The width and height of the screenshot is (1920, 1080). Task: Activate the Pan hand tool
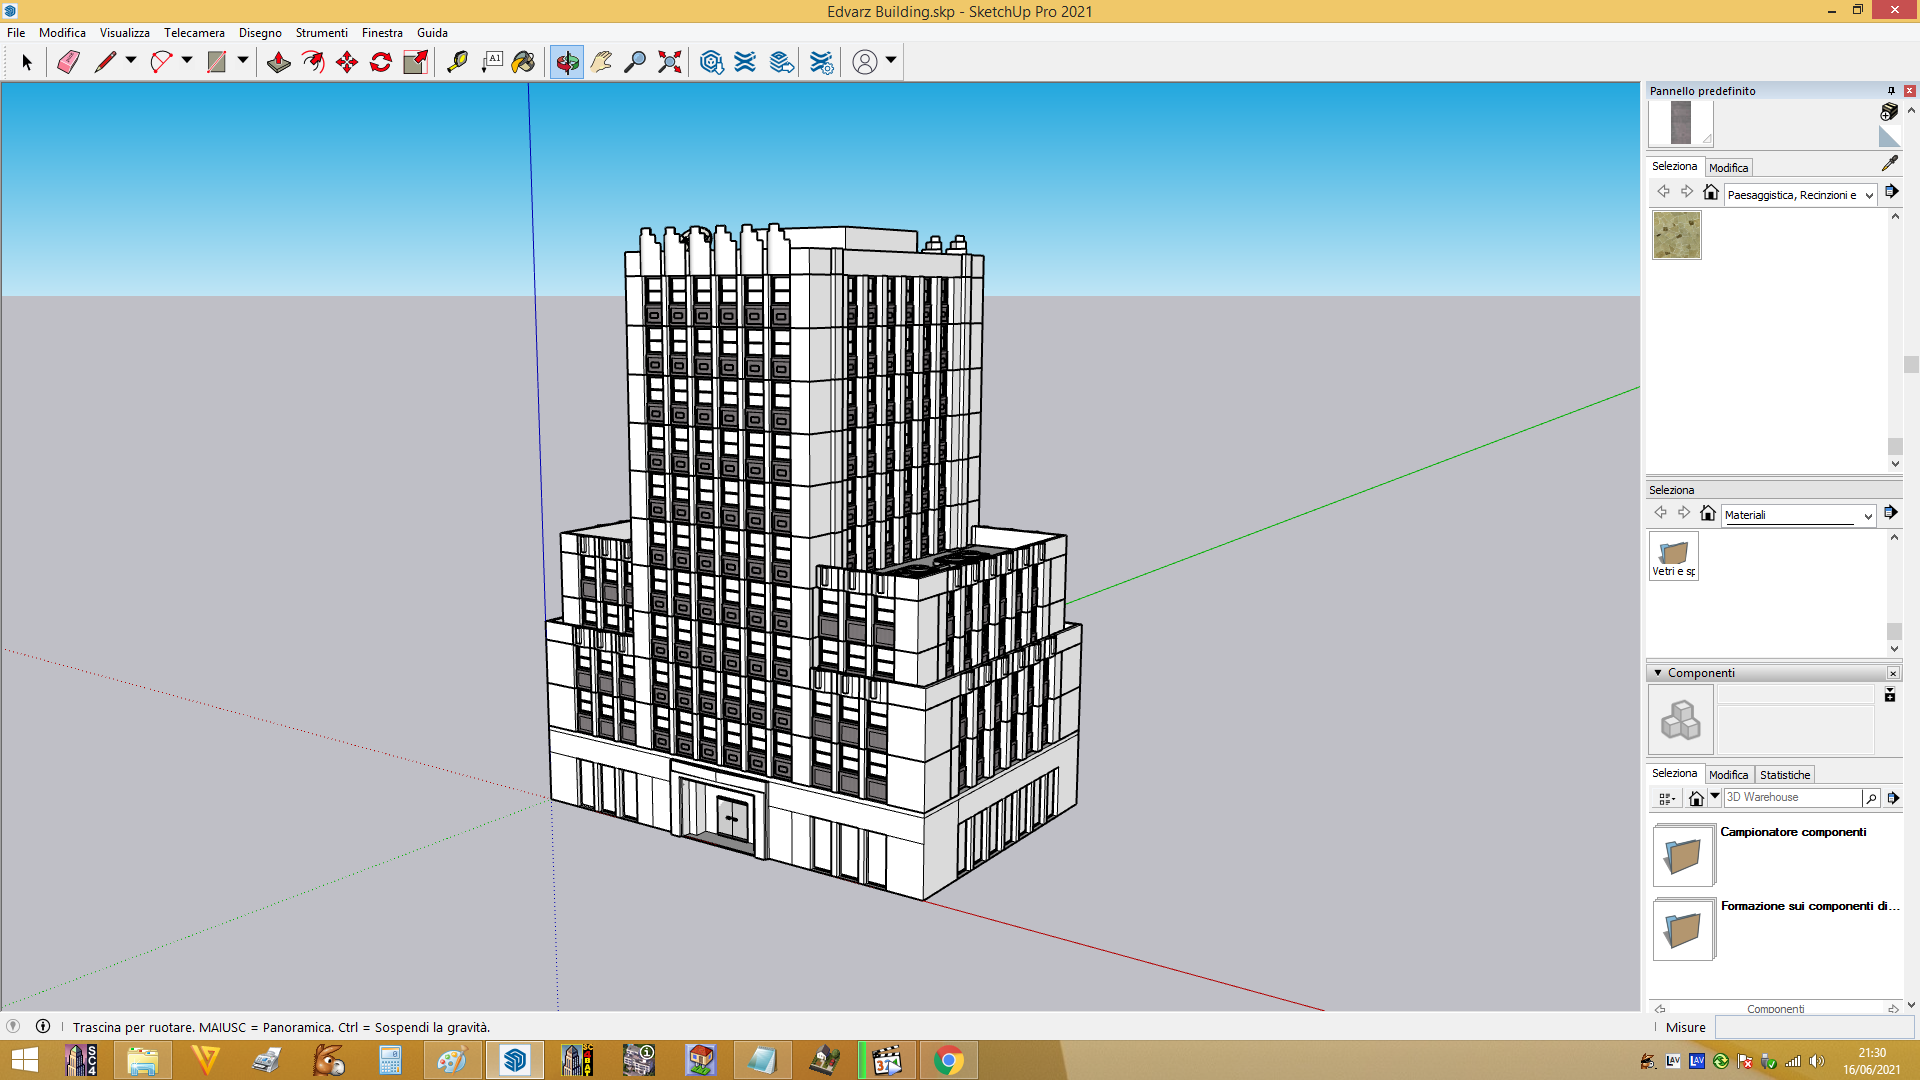point(601,62)
